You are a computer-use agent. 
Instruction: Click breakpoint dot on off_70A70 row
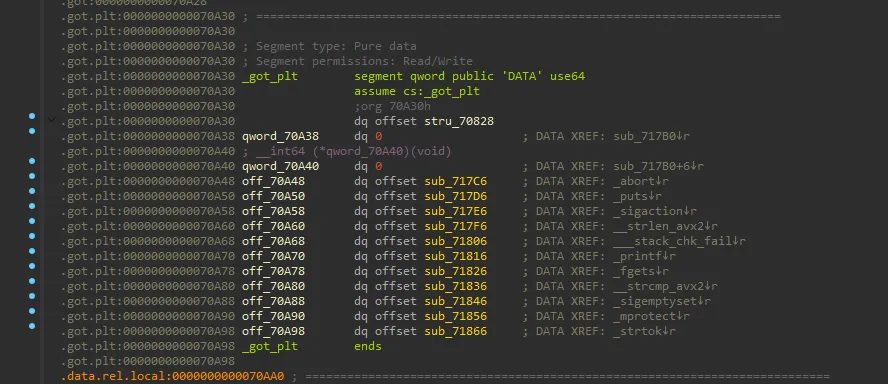32,251
